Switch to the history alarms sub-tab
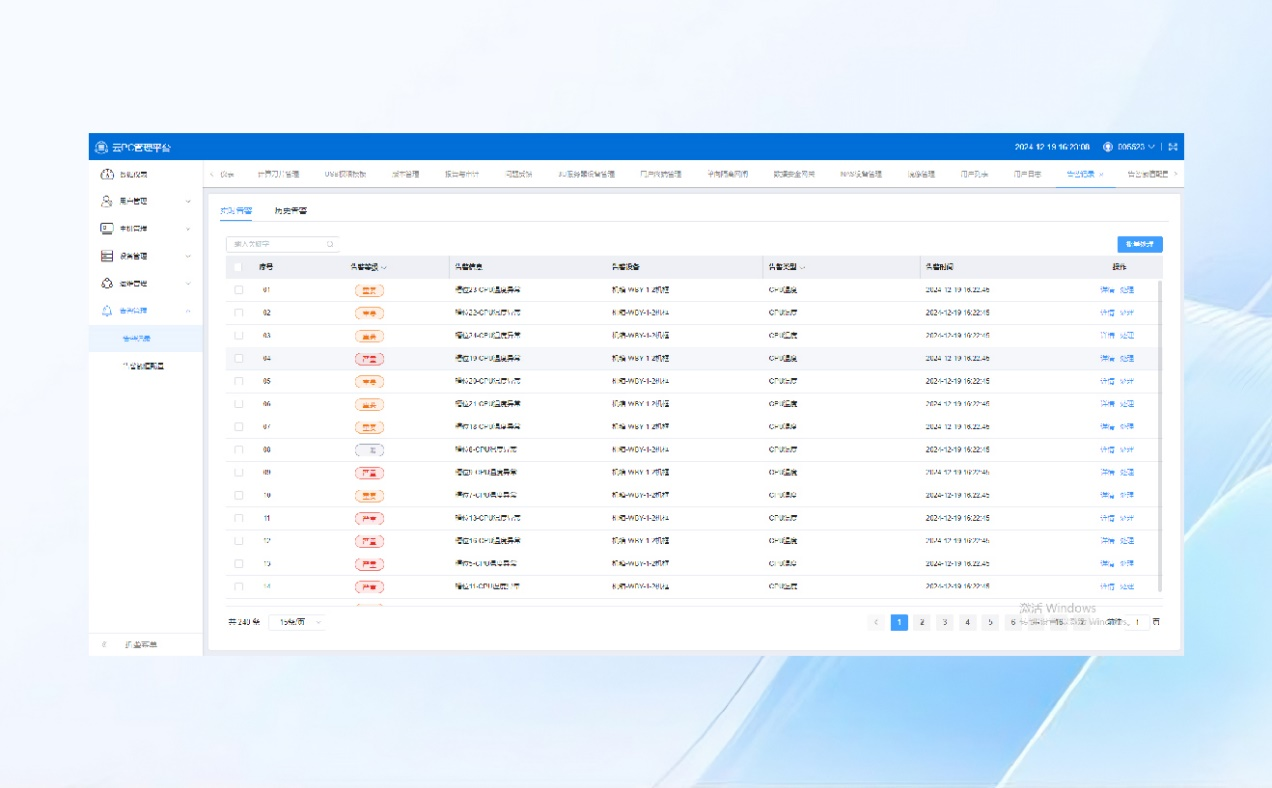This screenshot has height=788, width=1272. pyautogui.click(x=291, y=211)
